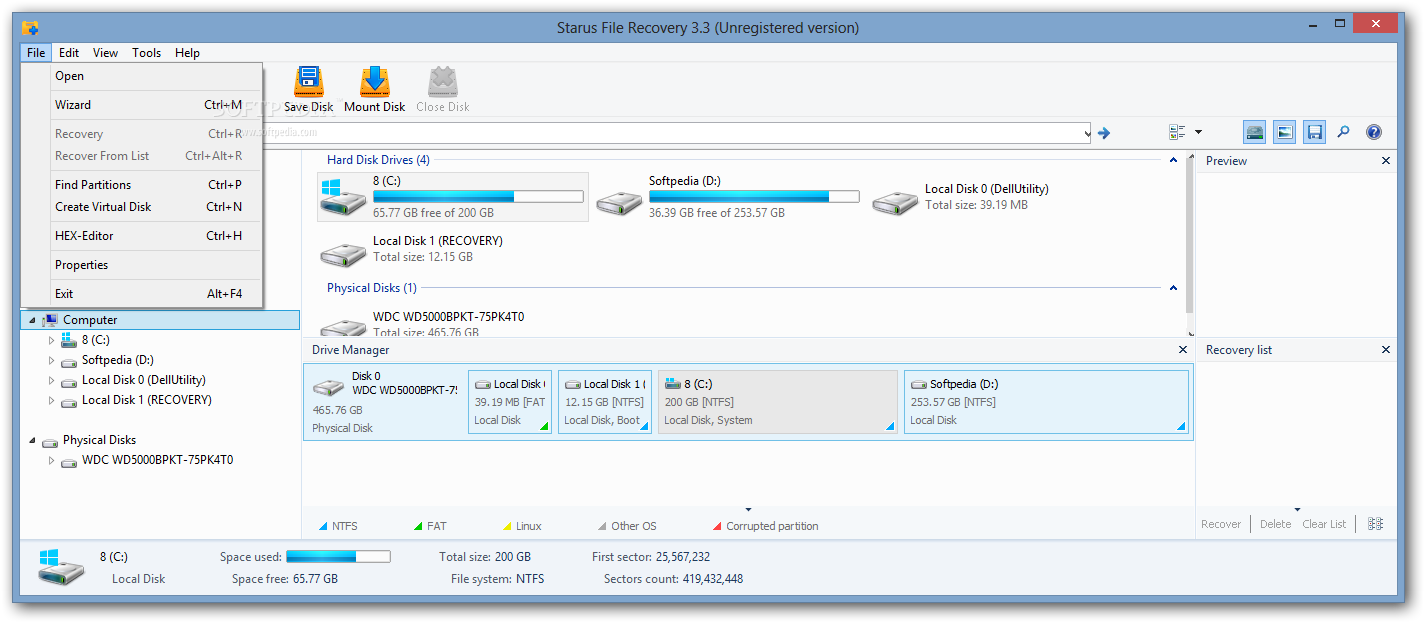Select the 8 (C:) drive icon in Hard Disk Drives
1425x623 pixels.
click(x=343, y=197)
